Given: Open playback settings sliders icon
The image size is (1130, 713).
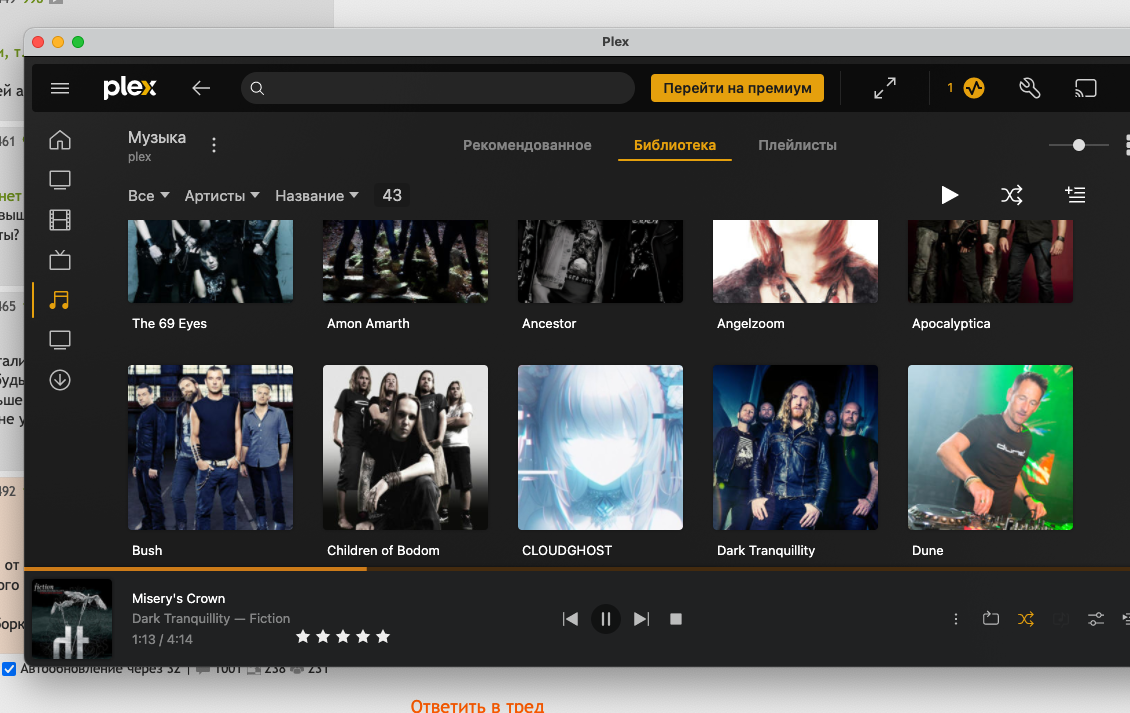Looking at the screenshot, I should pos(1095,619).
